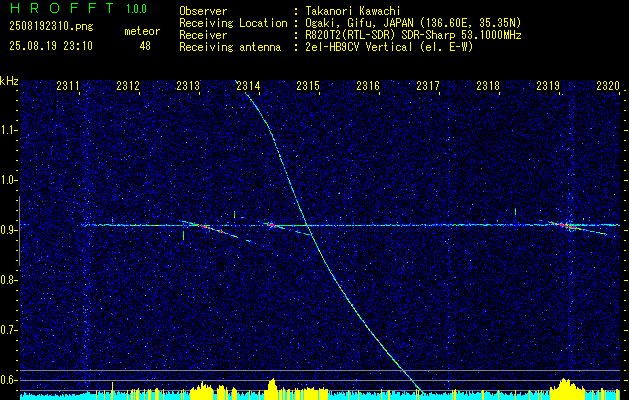Click the Receiver label

point(203,35)
